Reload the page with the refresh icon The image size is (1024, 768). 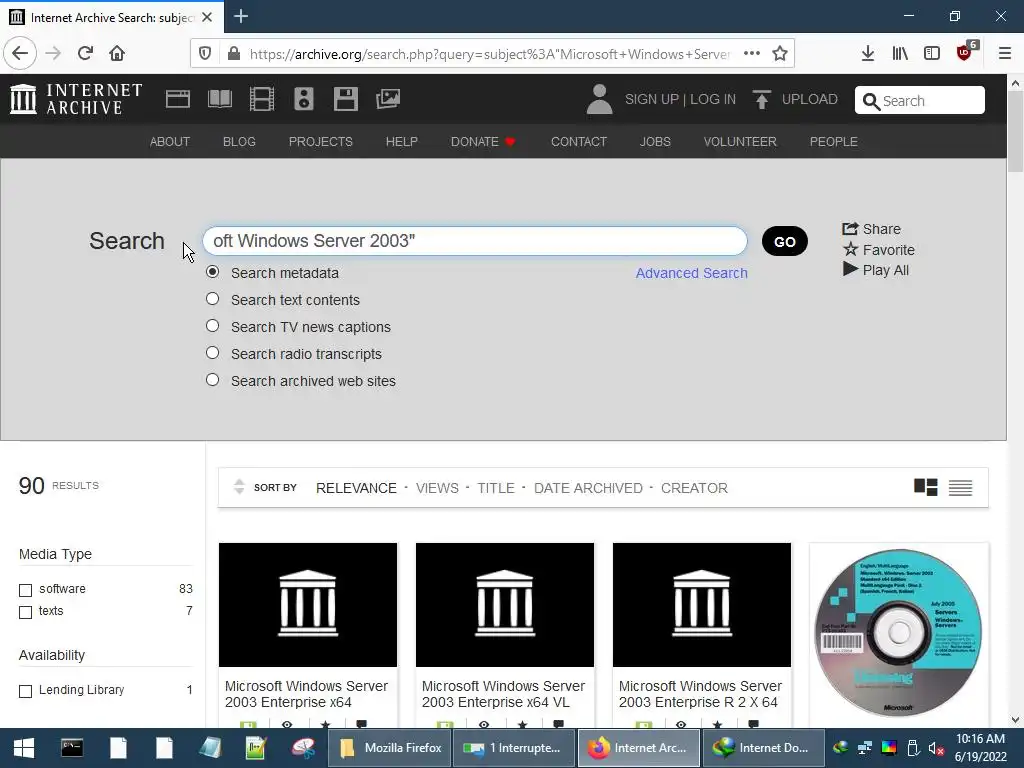pos(85,54)
